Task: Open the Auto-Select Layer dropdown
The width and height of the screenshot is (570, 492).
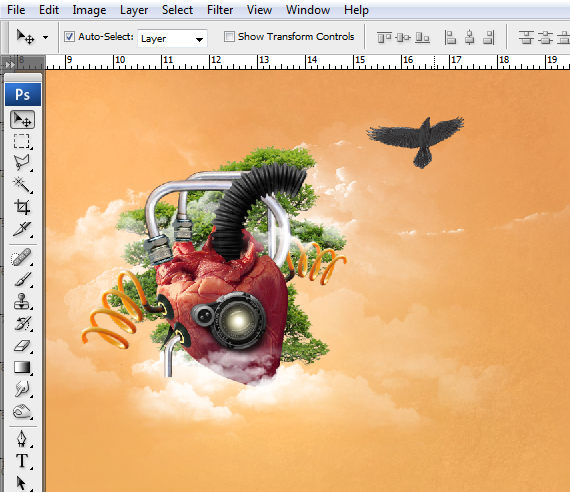Action: [x=172, y=38]
